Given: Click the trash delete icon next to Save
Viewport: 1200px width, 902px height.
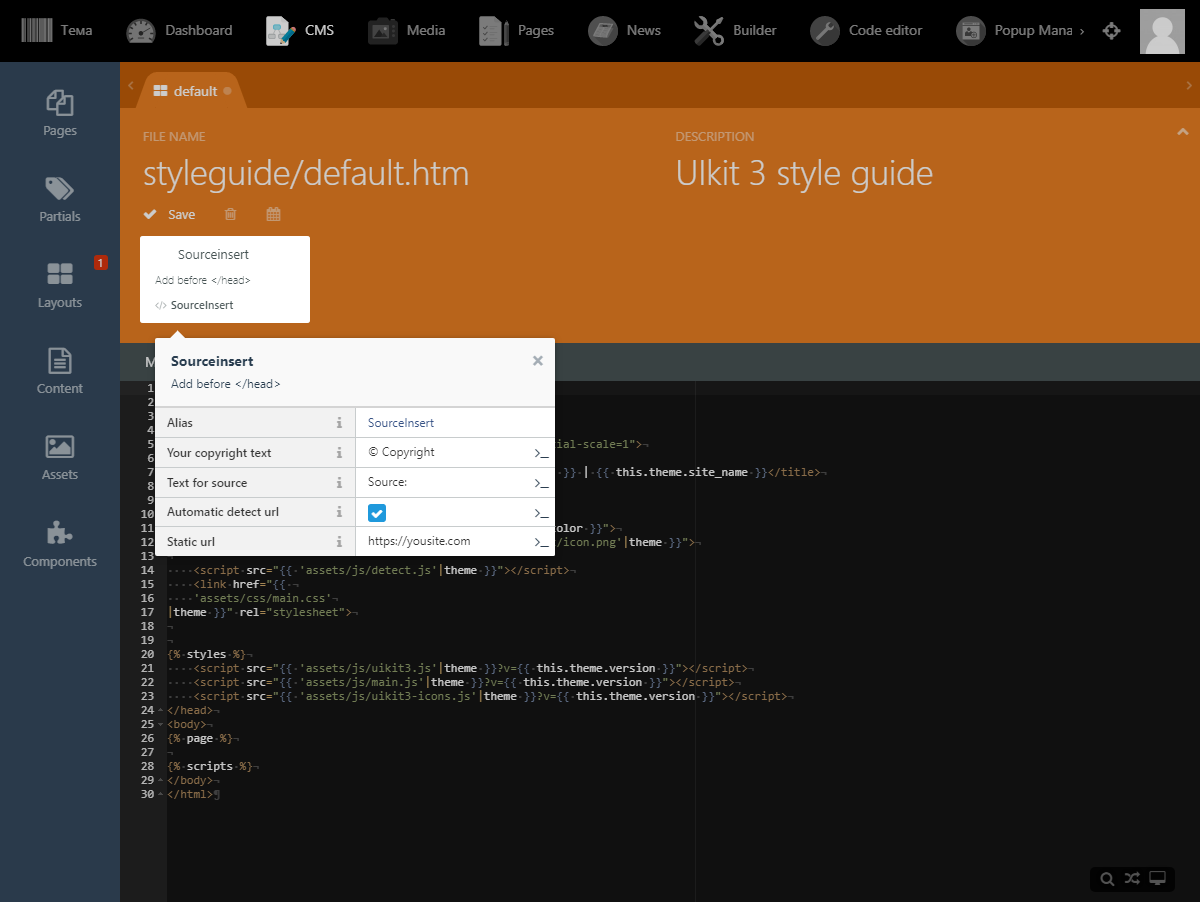Looking at the screenshot, I should coord(231,214).
